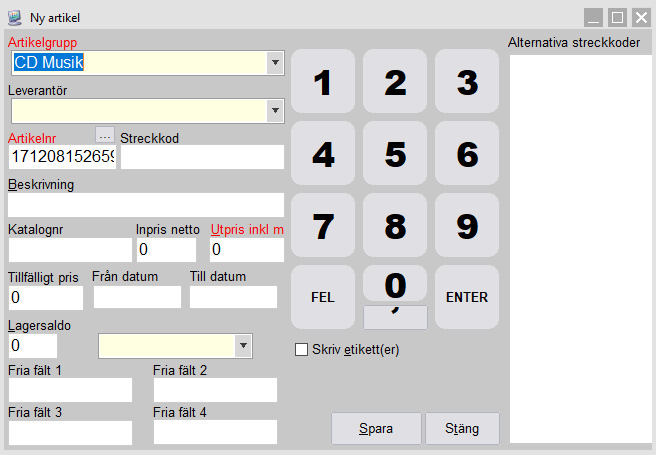
Task: Focus the Beskrivning text field
Action: pos(146,205)
